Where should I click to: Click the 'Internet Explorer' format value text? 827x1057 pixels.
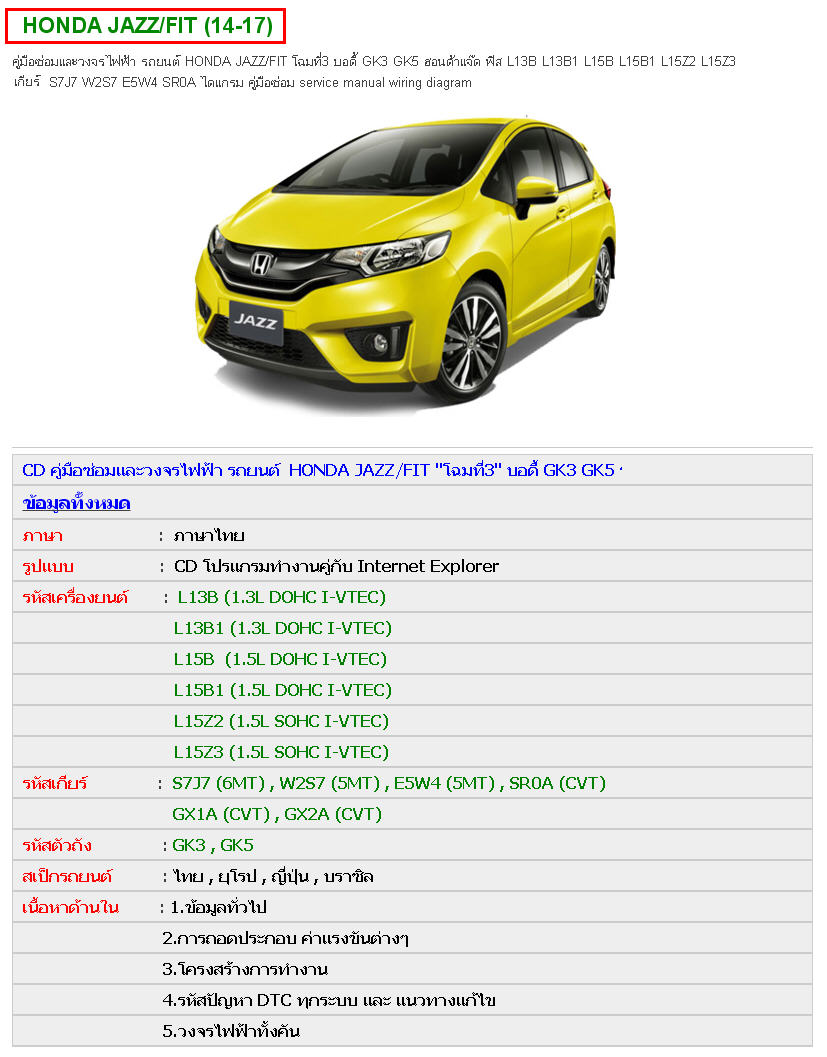point(428,566)
